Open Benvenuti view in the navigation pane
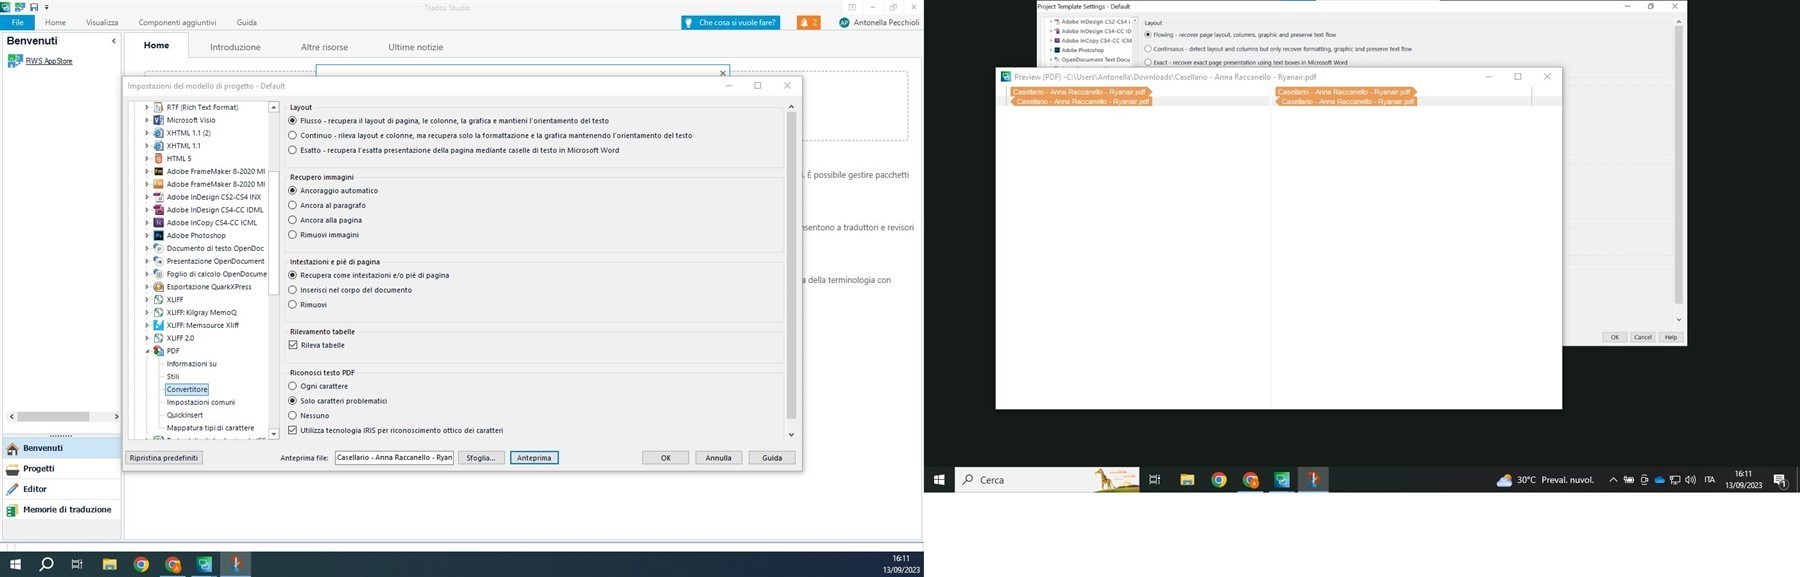Screen dimensions: 1800x577 tap(60, 448)
